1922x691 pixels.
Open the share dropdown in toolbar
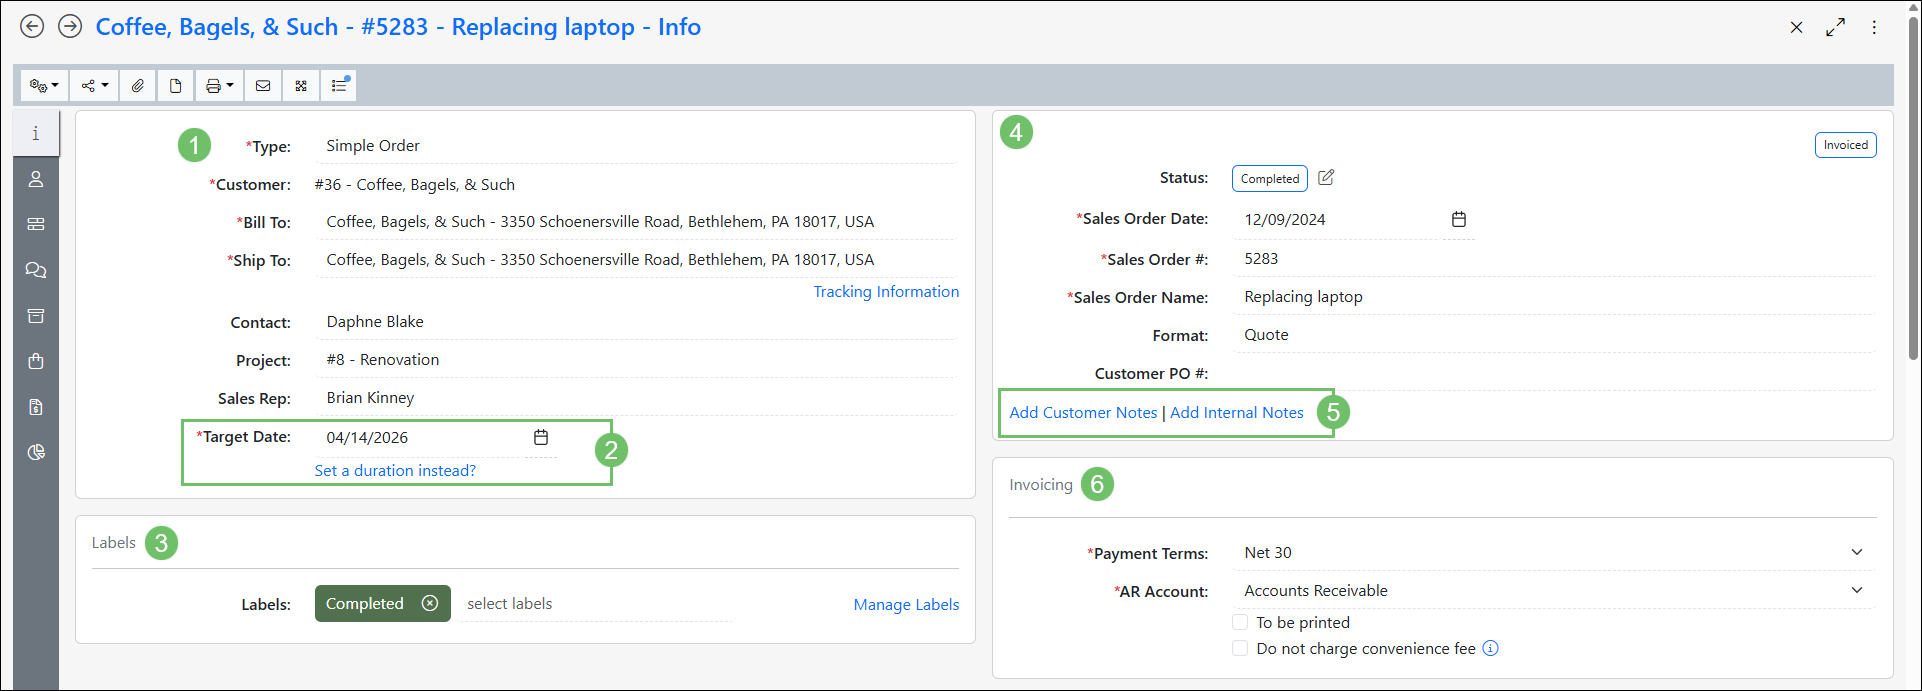click(x=95, y=86)
